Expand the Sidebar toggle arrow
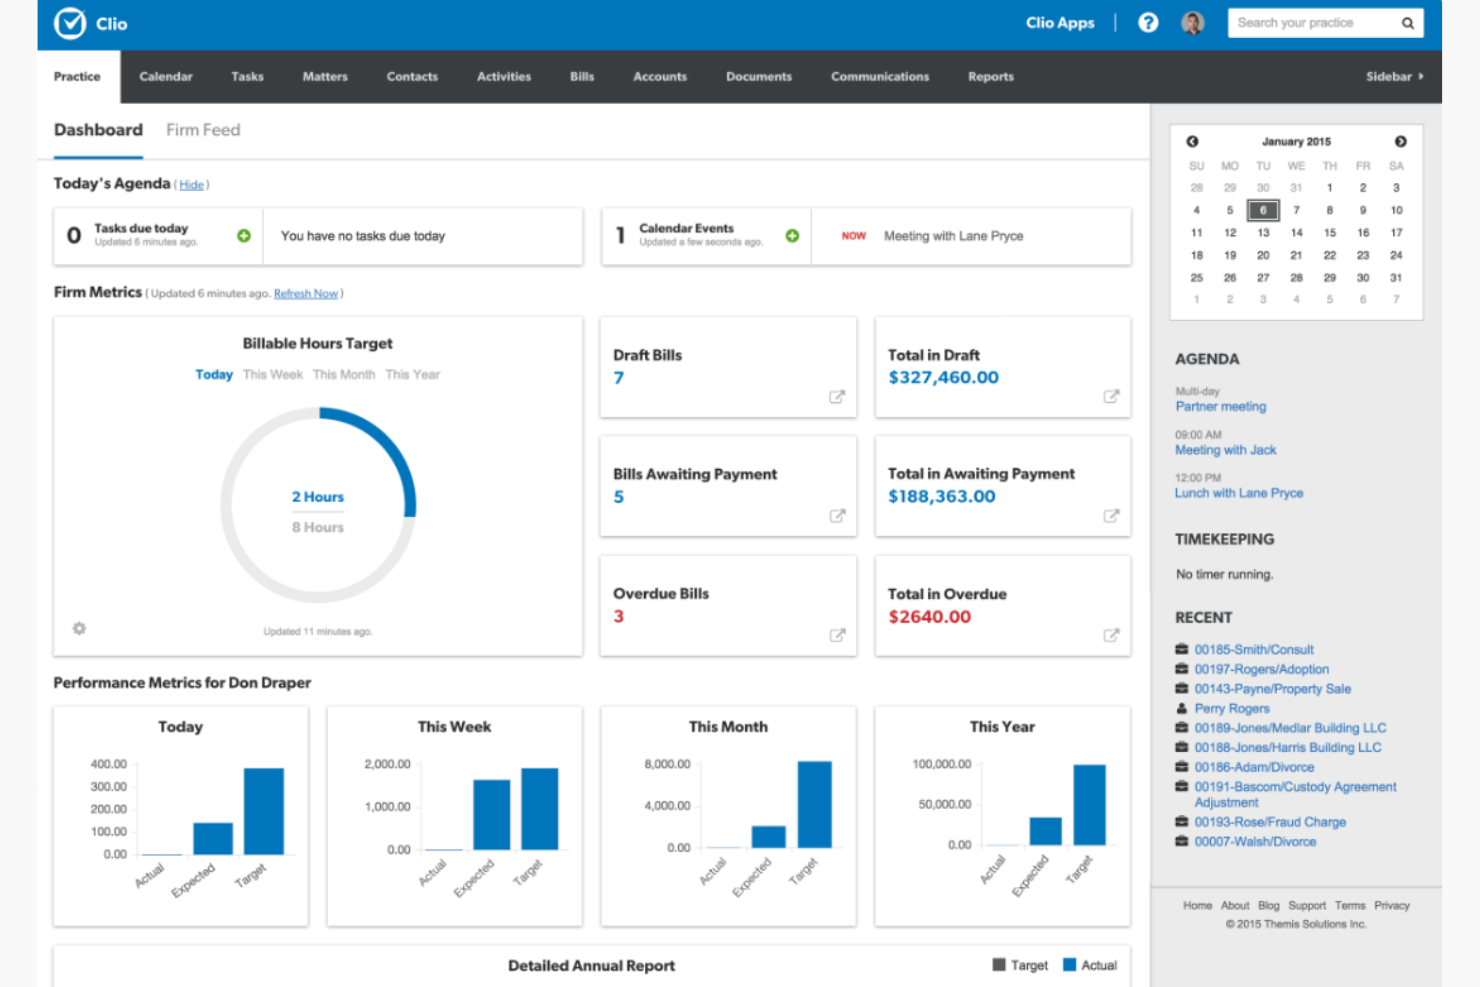Image resolution: width=1480 pixels, height=987 pixels. coord(1420,76)
